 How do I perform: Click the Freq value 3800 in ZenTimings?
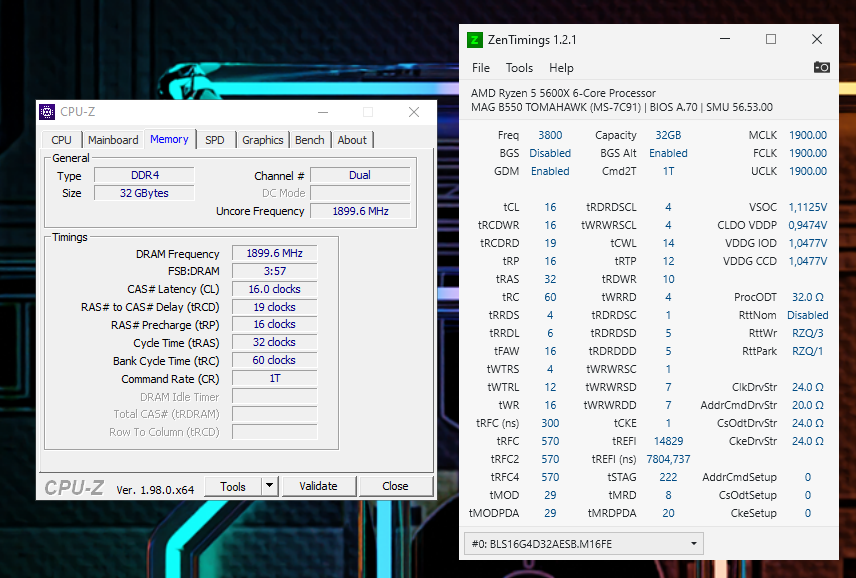(550, 135)
